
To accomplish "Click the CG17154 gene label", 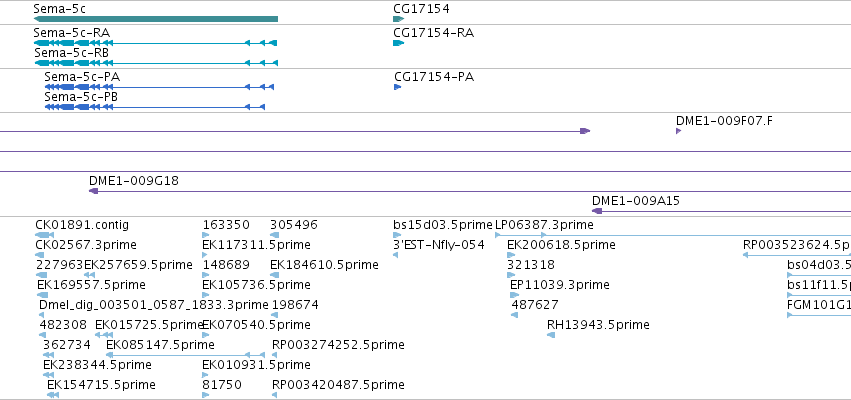I will 421,9.
